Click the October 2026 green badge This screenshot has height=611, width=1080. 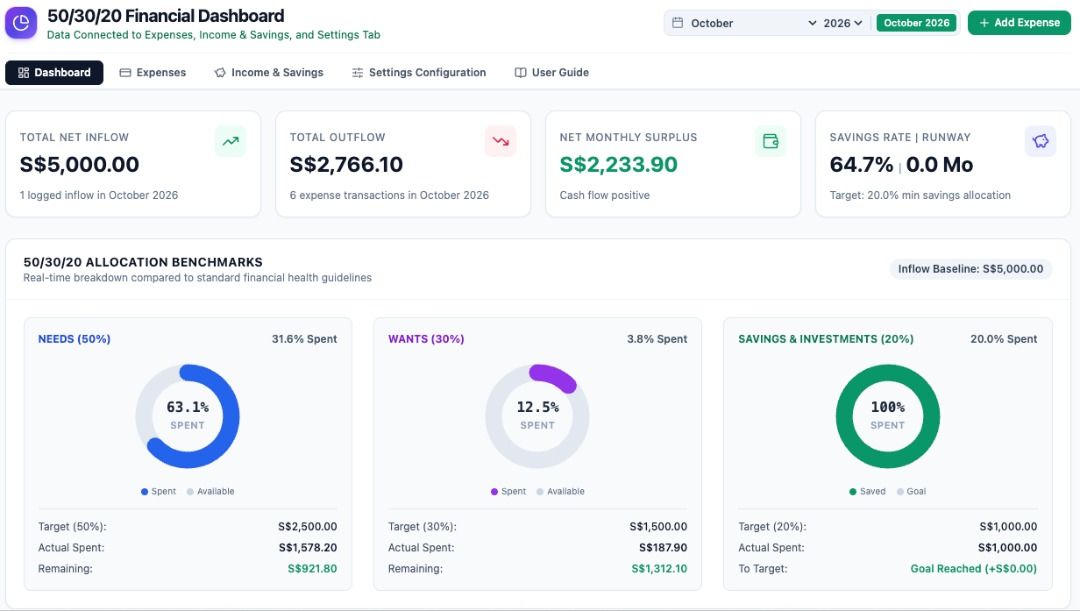tap(917, 23)
